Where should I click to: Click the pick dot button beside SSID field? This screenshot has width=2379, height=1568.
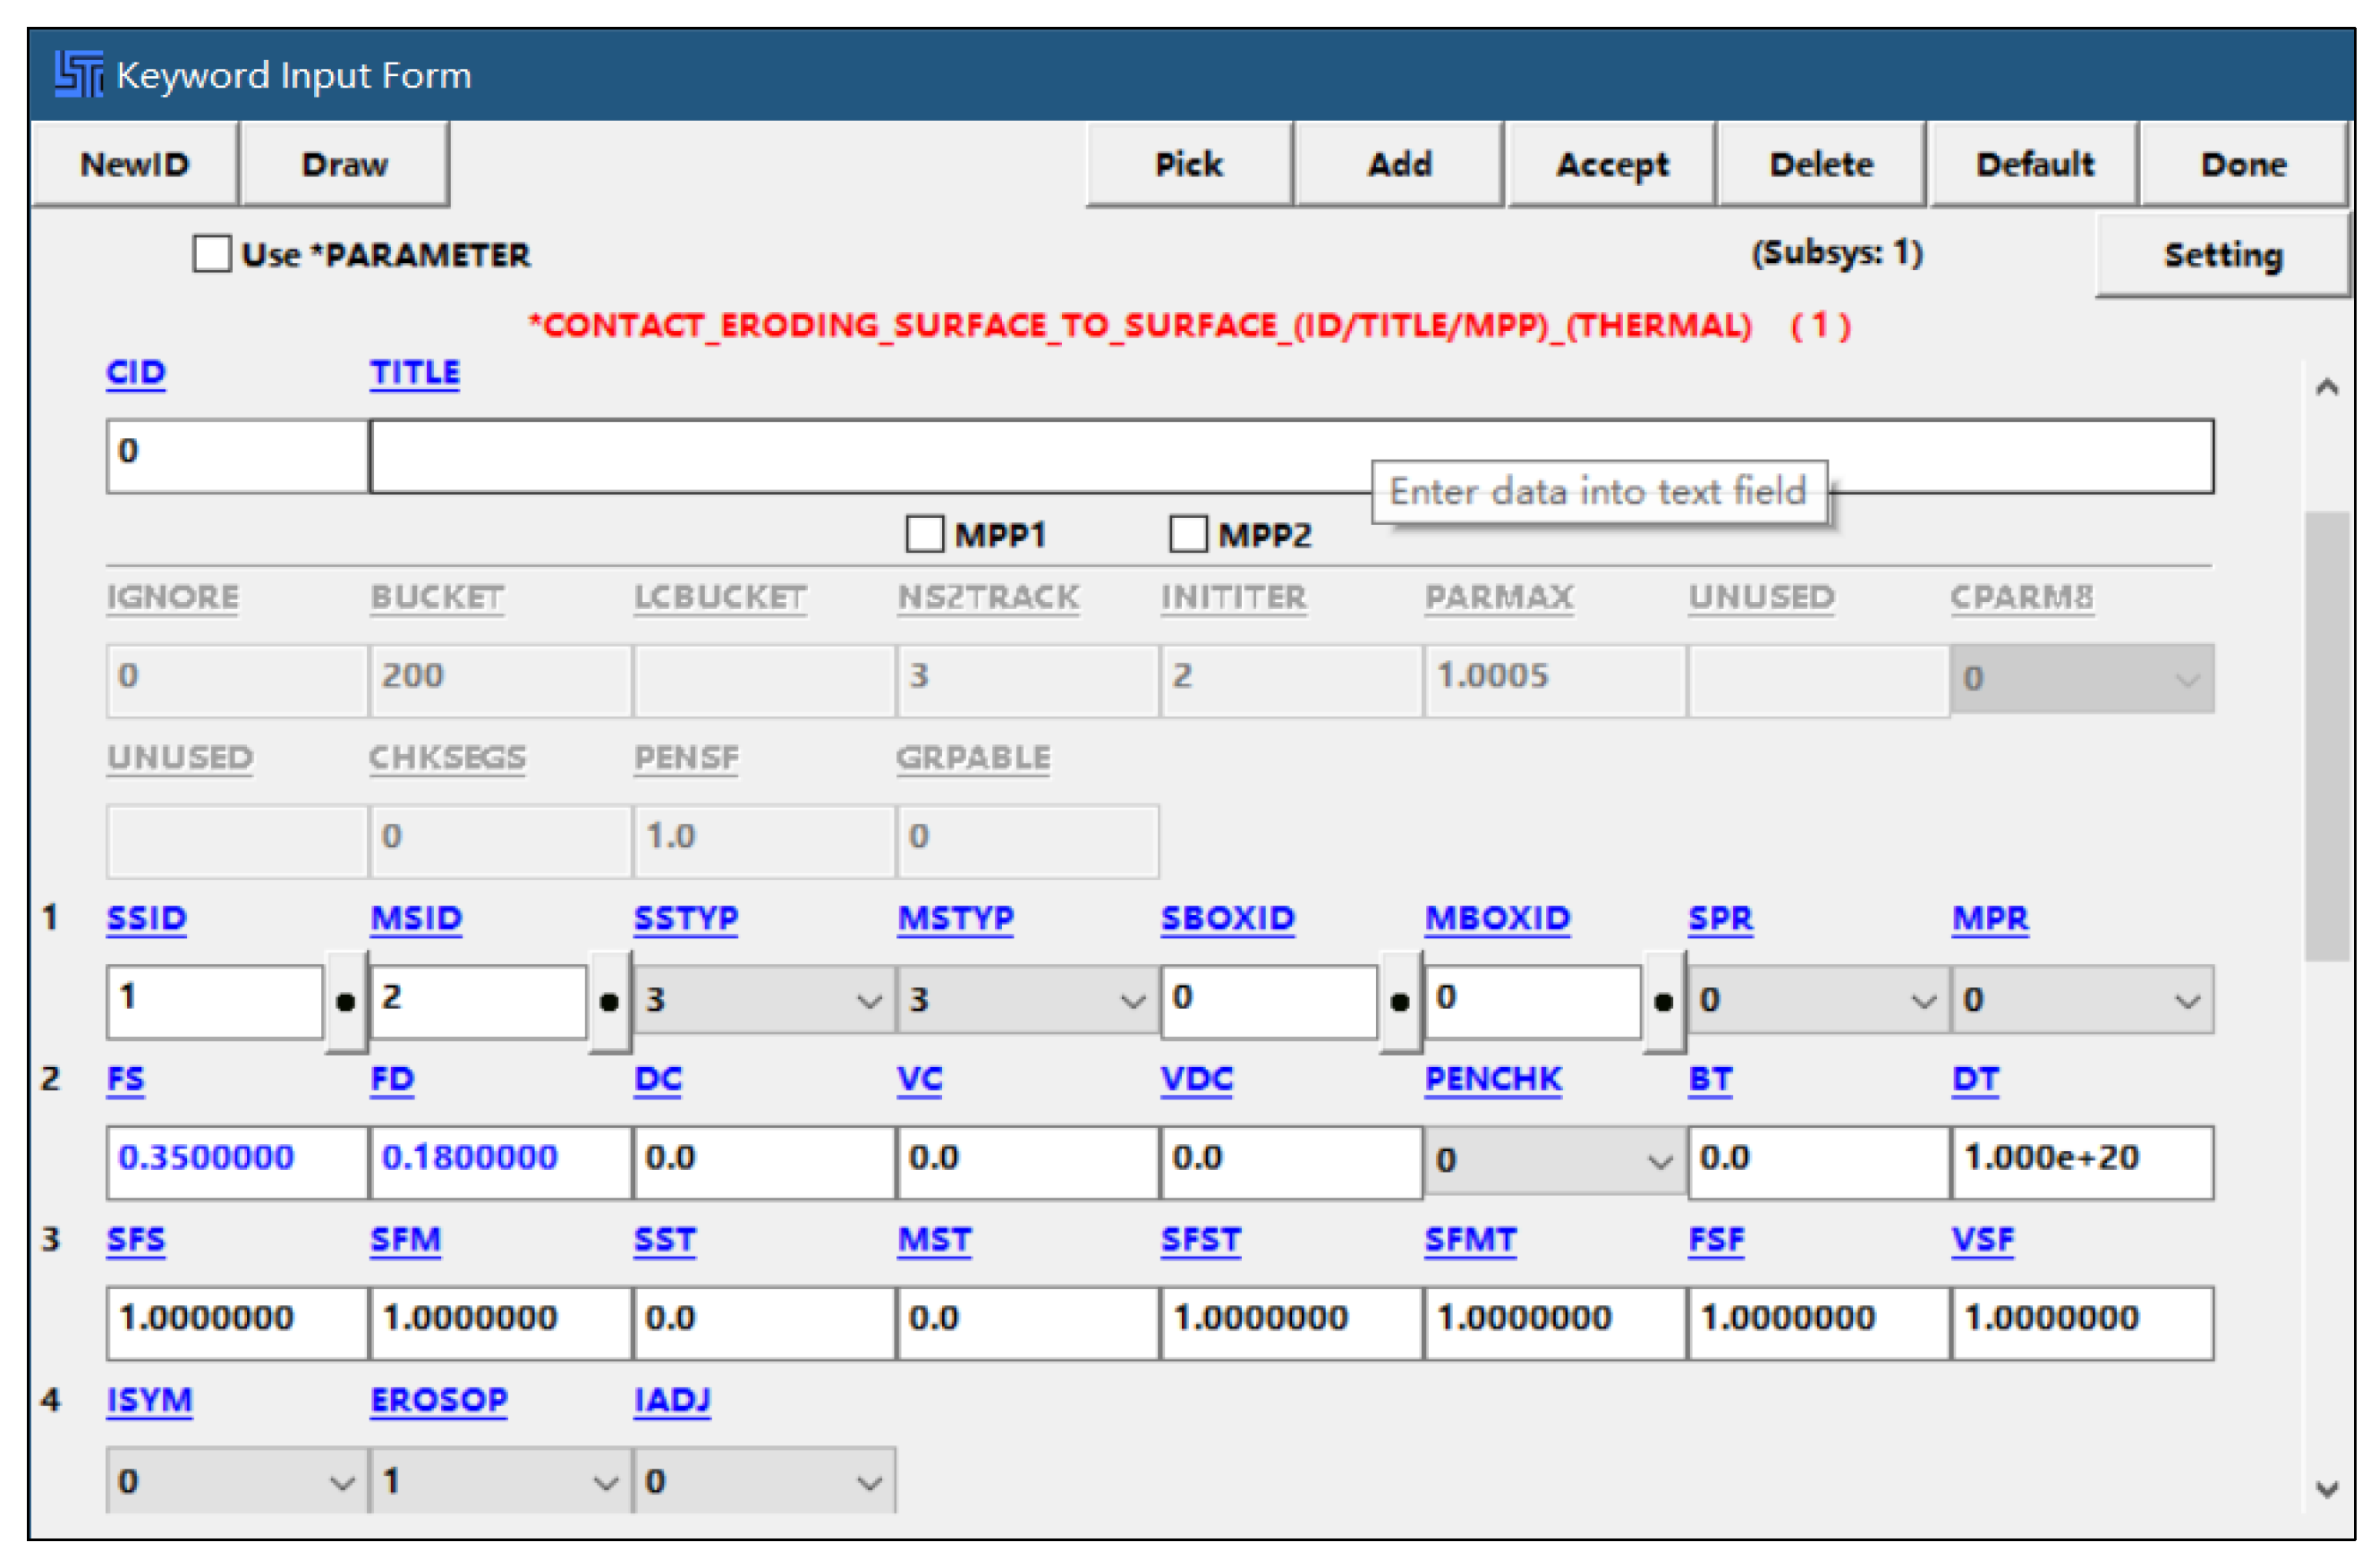click(346, 1001)
